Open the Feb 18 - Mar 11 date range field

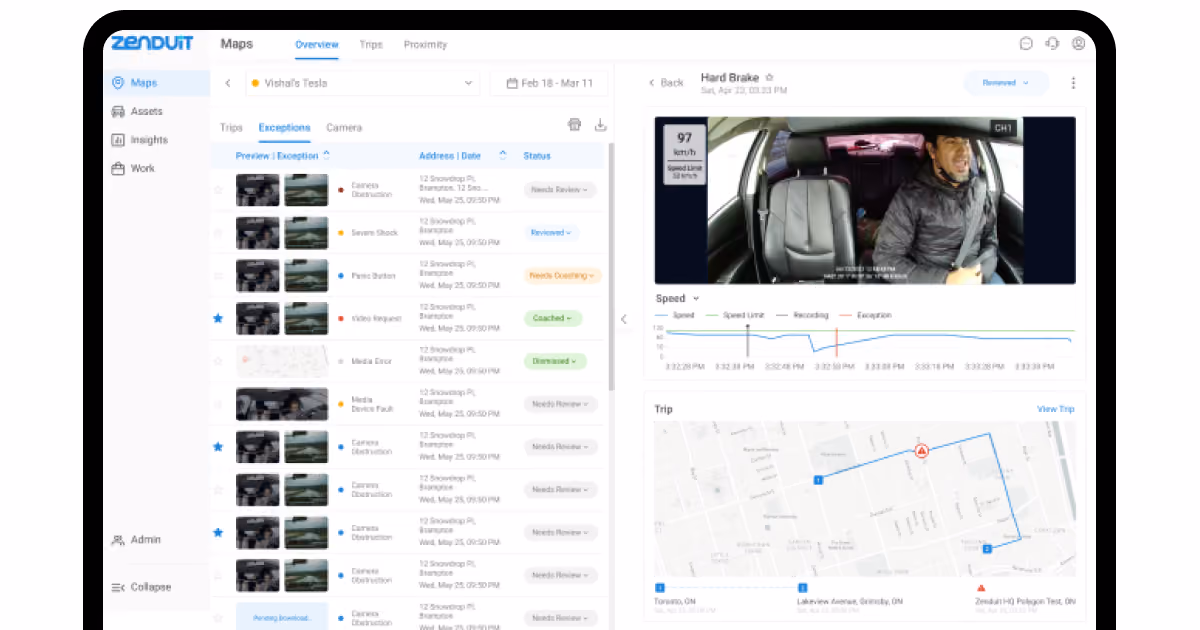click(549, 83)
